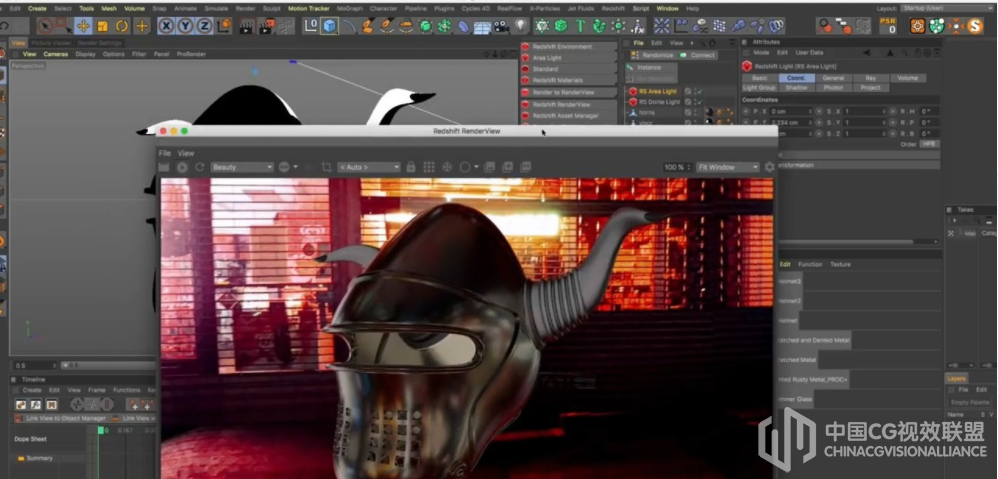Open the Beauty AOV dropdown in RenderView

[x=242, y=167]
